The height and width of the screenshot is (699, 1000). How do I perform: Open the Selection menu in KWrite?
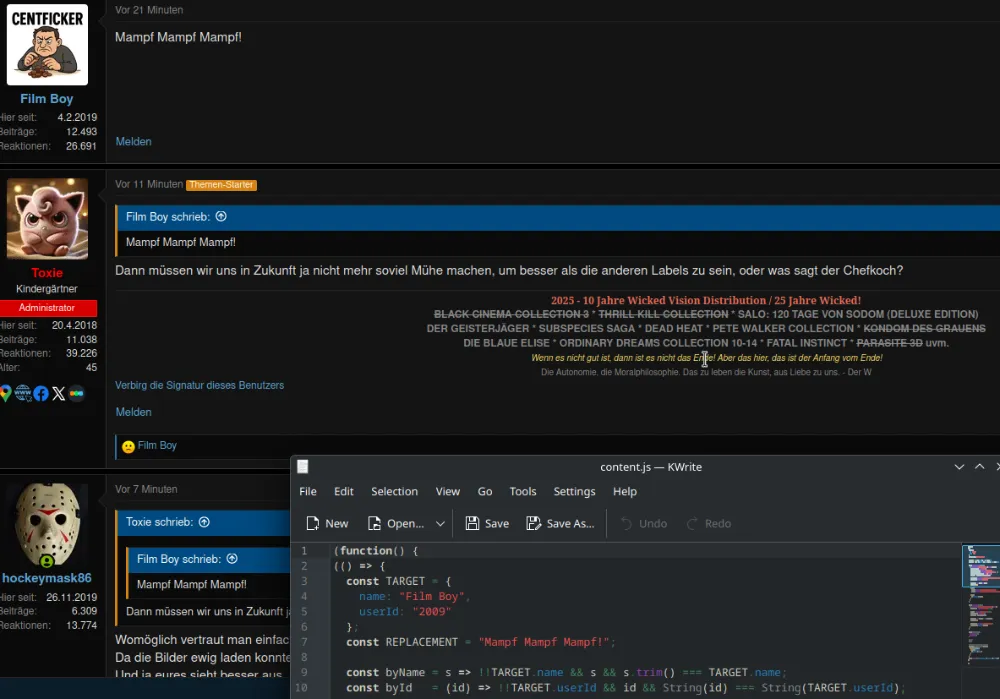click(x=394, y=491)
